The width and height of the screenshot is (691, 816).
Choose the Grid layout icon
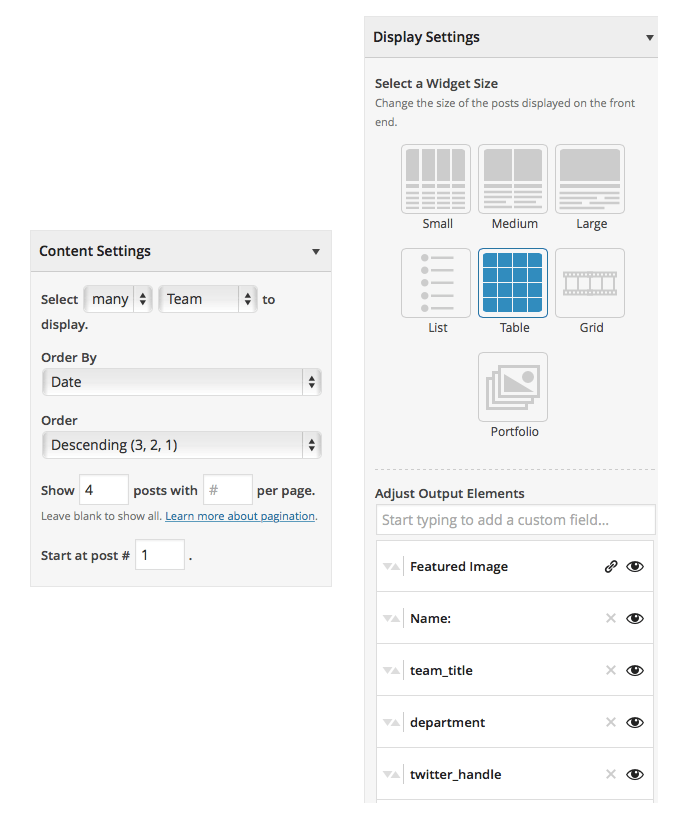(590, 283)
